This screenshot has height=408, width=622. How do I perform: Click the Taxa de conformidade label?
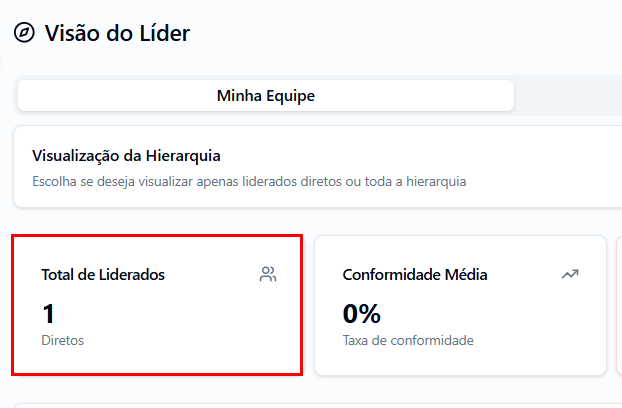coord(408,340)
